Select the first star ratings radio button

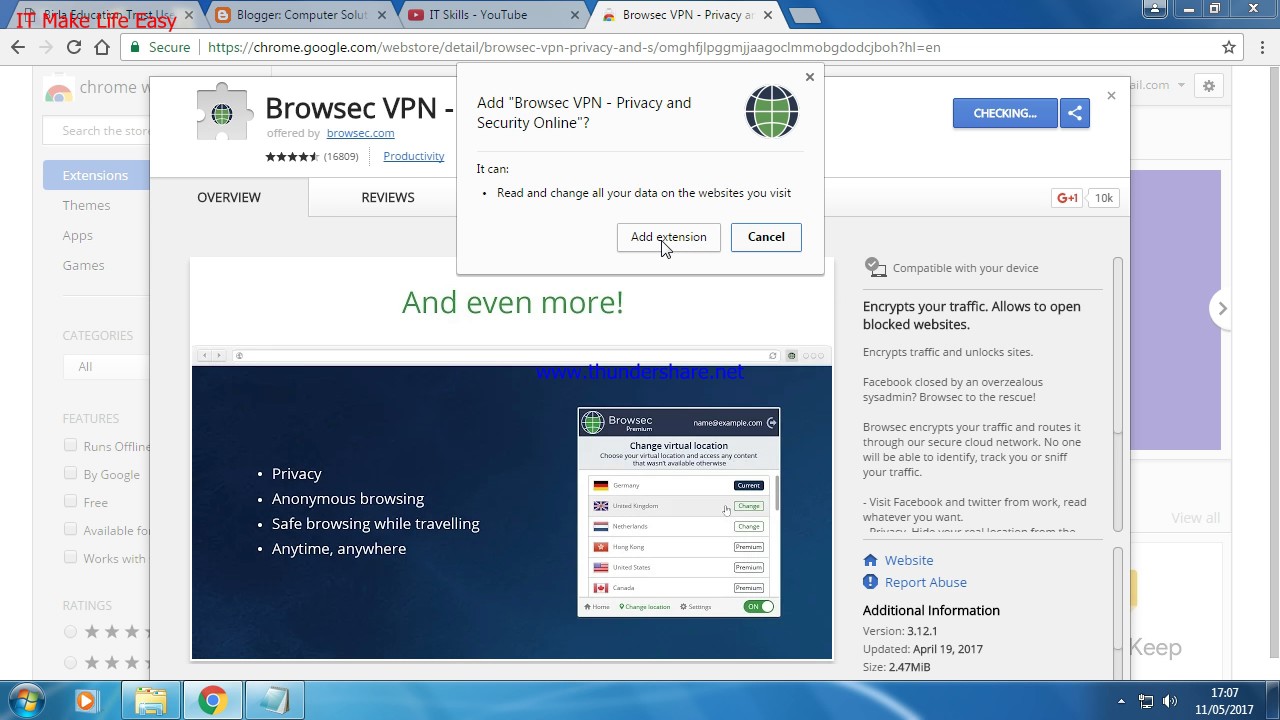(70, 632)
